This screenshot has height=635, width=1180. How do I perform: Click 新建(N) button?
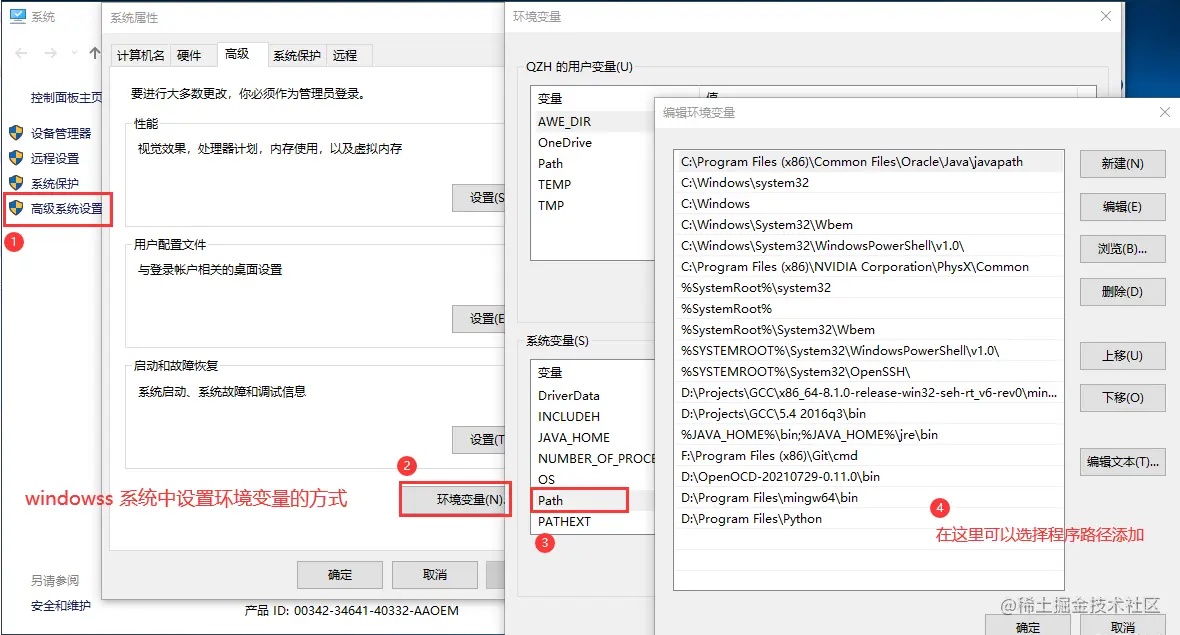1122,163
